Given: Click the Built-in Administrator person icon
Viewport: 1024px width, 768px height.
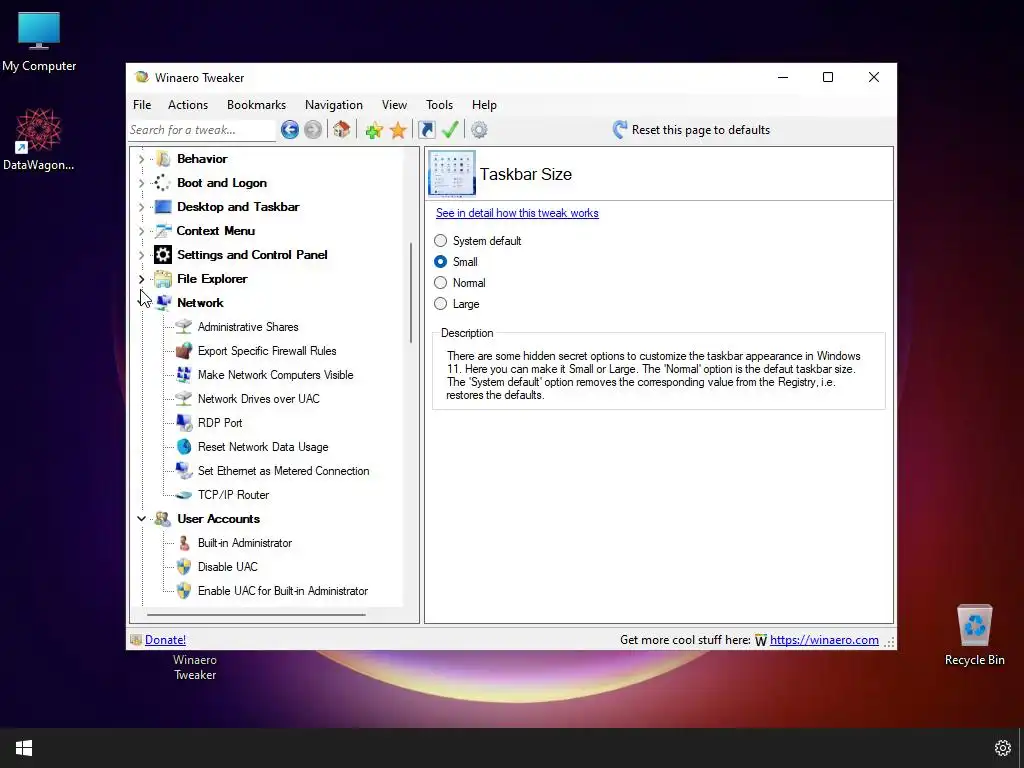Looking at the screenshot, I should (x=184, y=543).
